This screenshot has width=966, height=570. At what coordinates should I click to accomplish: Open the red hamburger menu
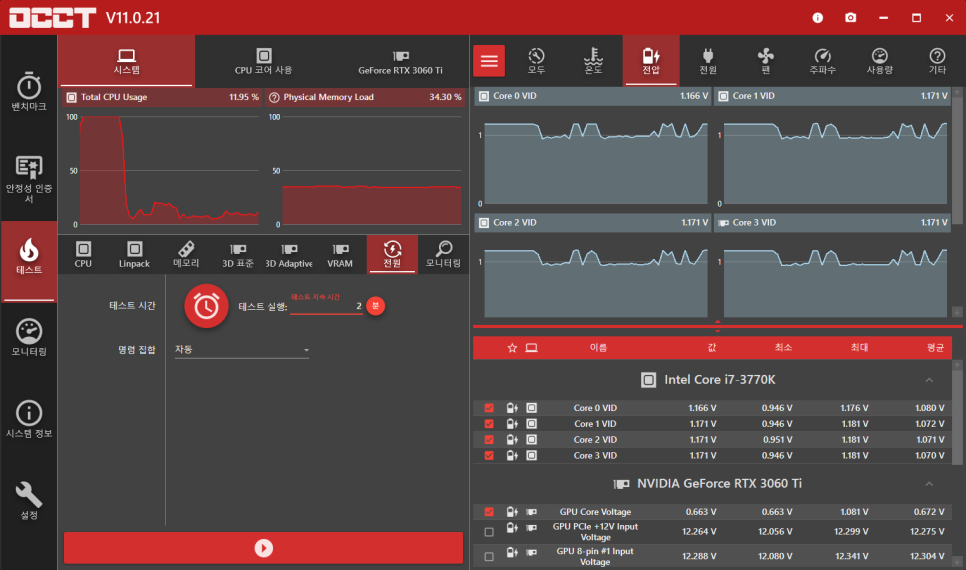tap(489, 60)
